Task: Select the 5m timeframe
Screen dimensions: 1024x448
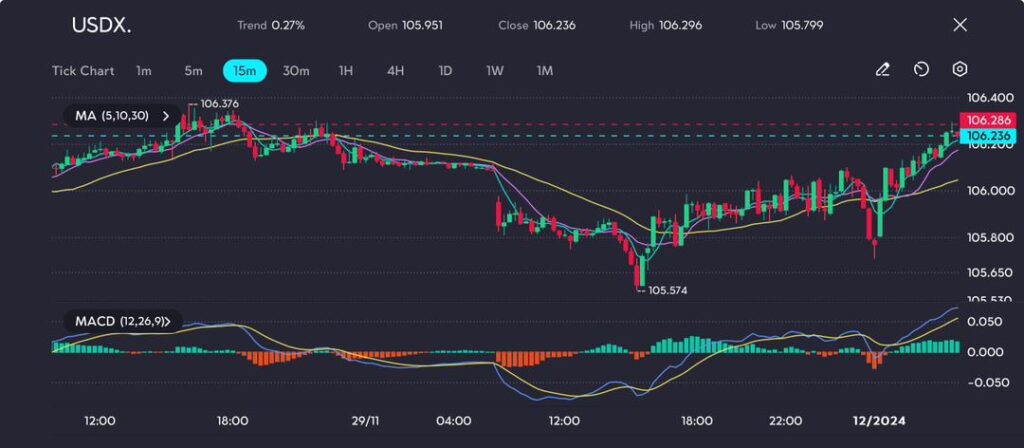Action: pyautogui.click(x=193, y=71)
